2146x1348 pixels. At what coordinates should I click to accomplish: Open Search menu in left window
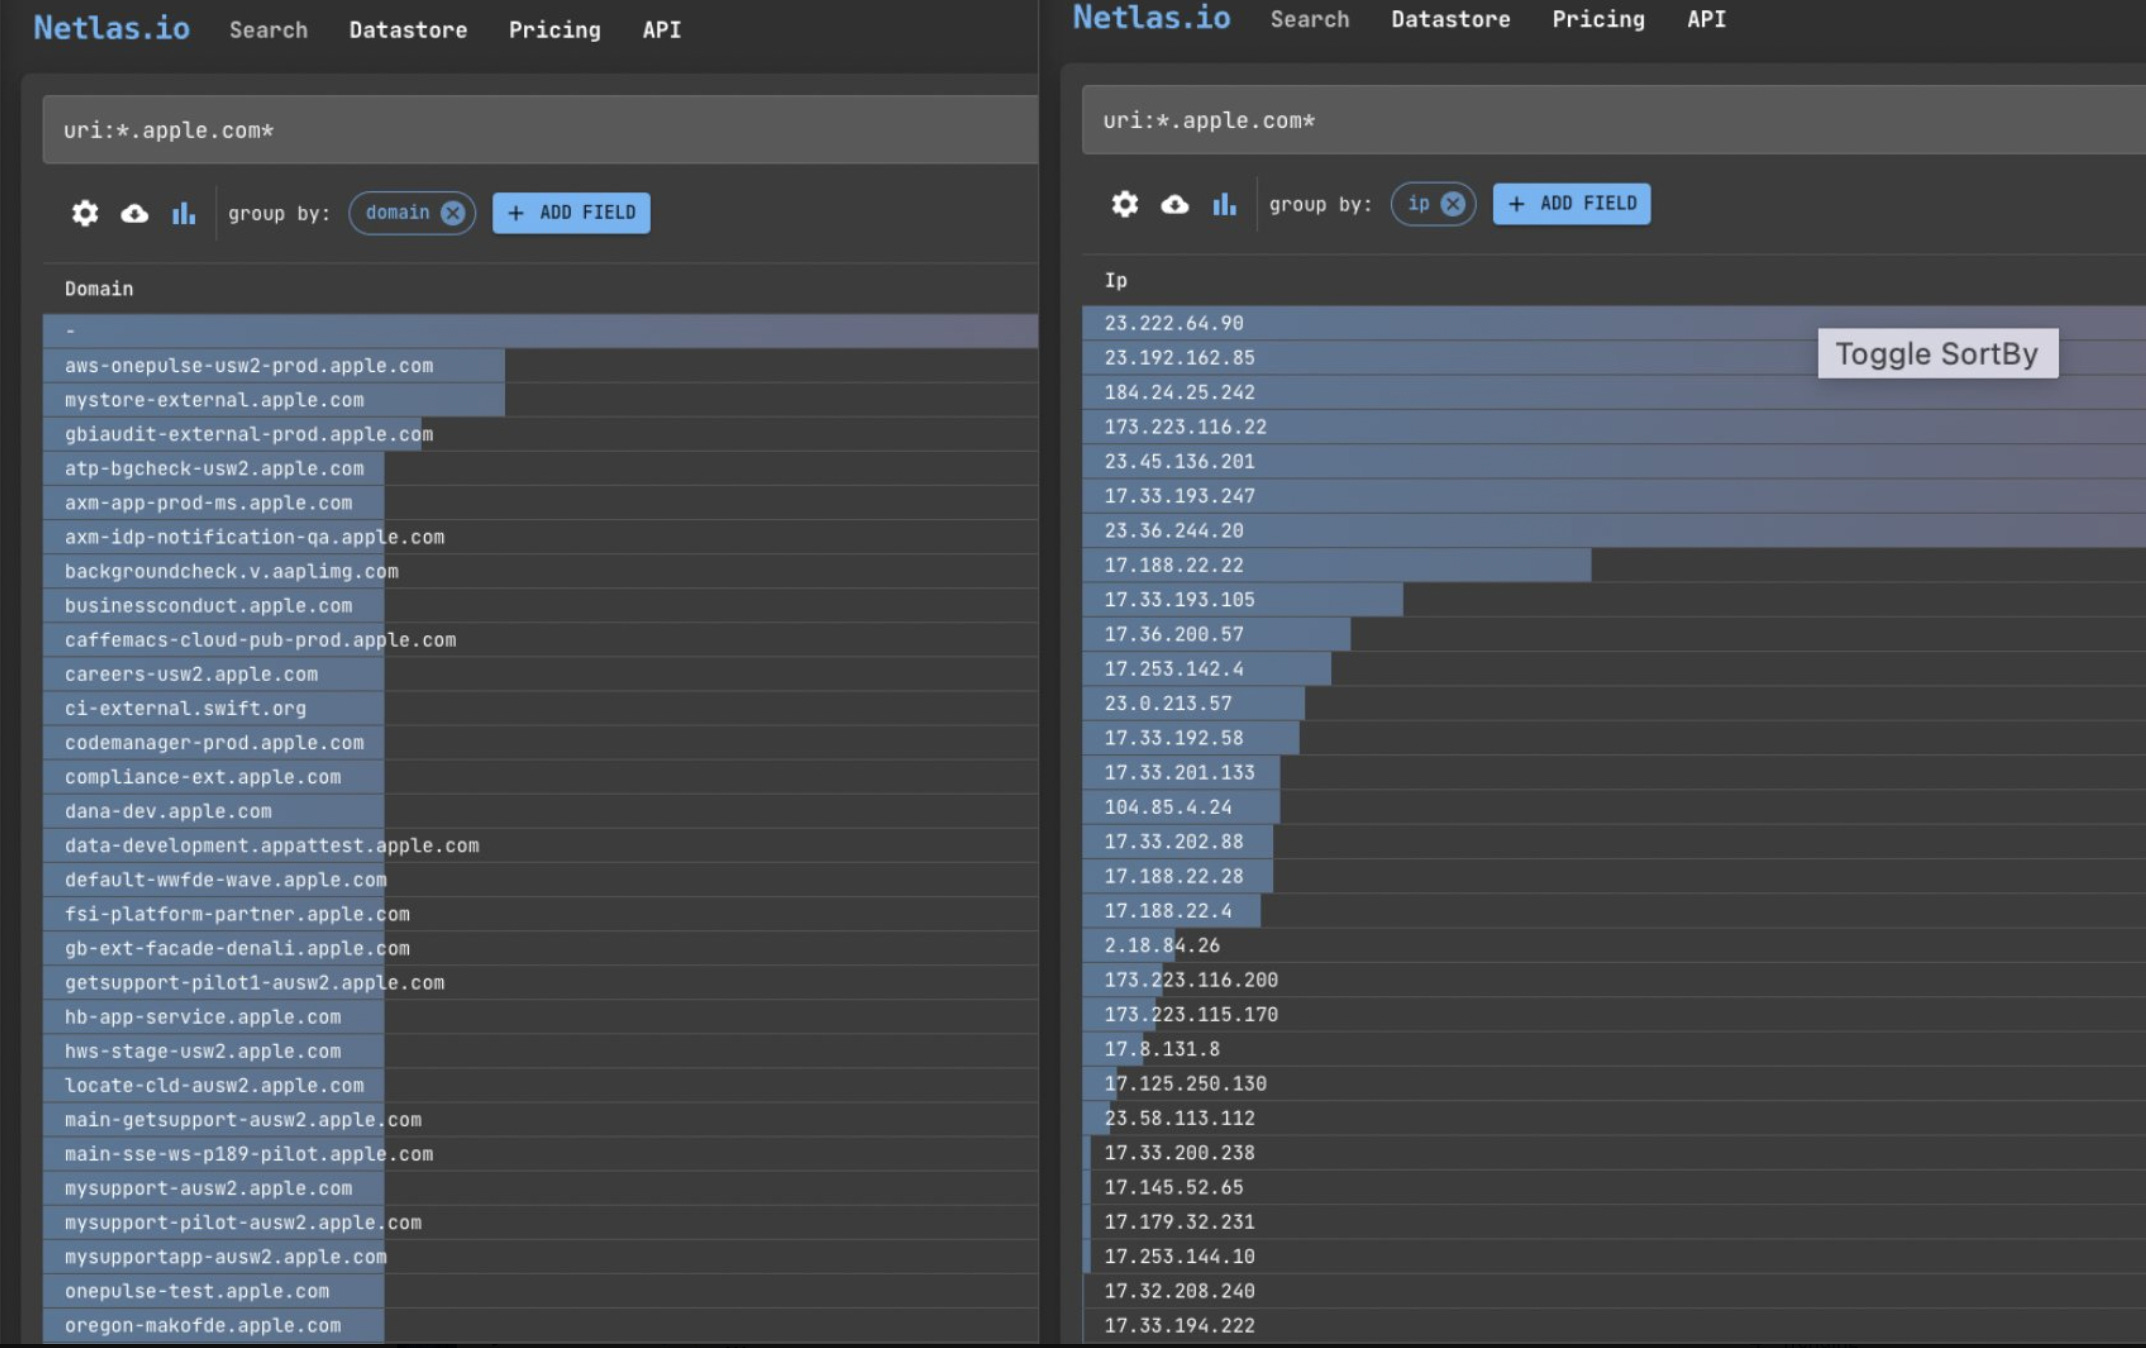point(268,30)
